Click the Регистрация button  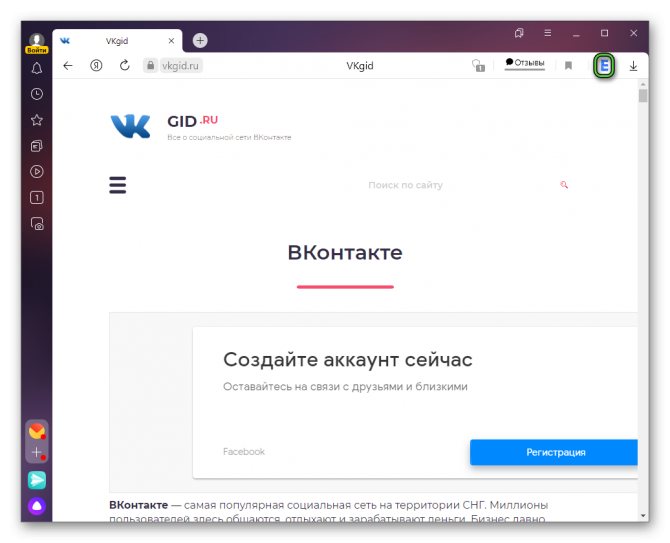(x=554, y=452)
